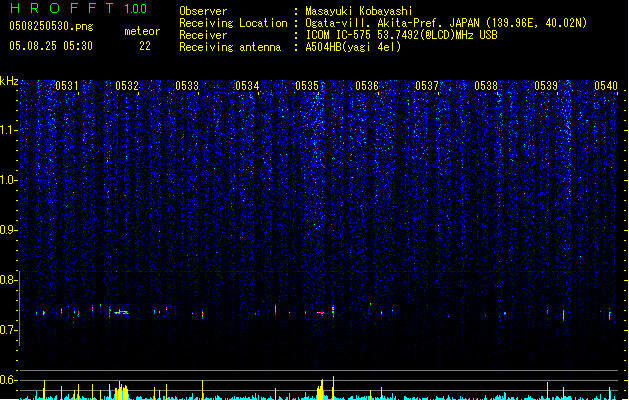Click the 0532 time marker
Viewport: 629px width, 400px height.
pyautogui.click(x=127, y=86)
